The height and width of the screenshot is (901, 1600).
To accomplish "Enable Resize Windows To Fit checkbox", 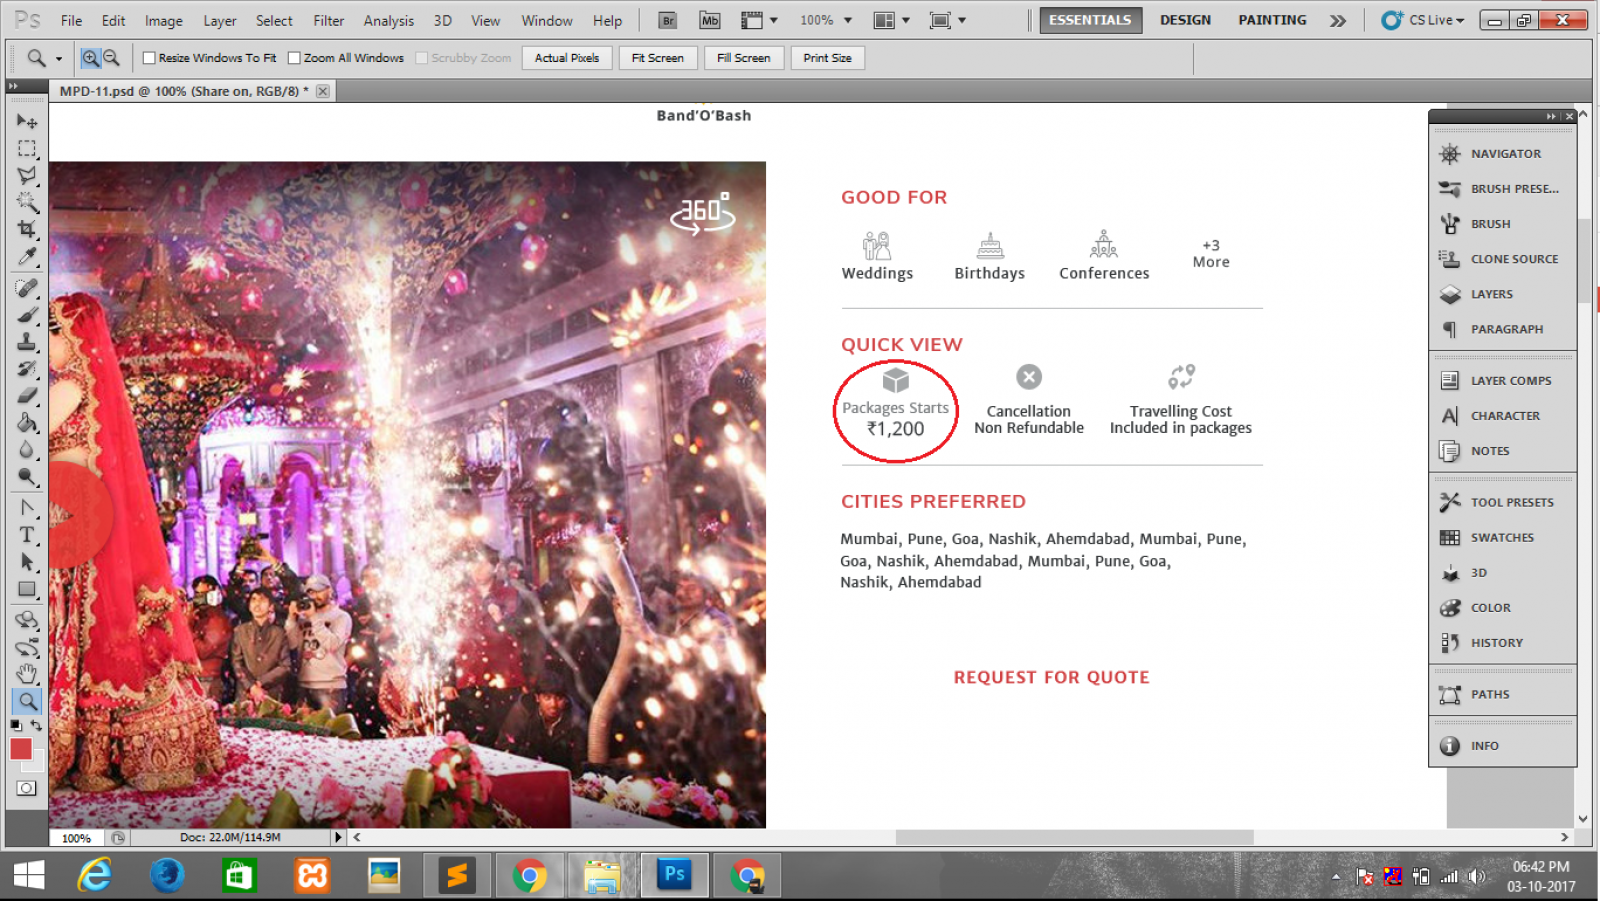I will [x=149, y=58].
